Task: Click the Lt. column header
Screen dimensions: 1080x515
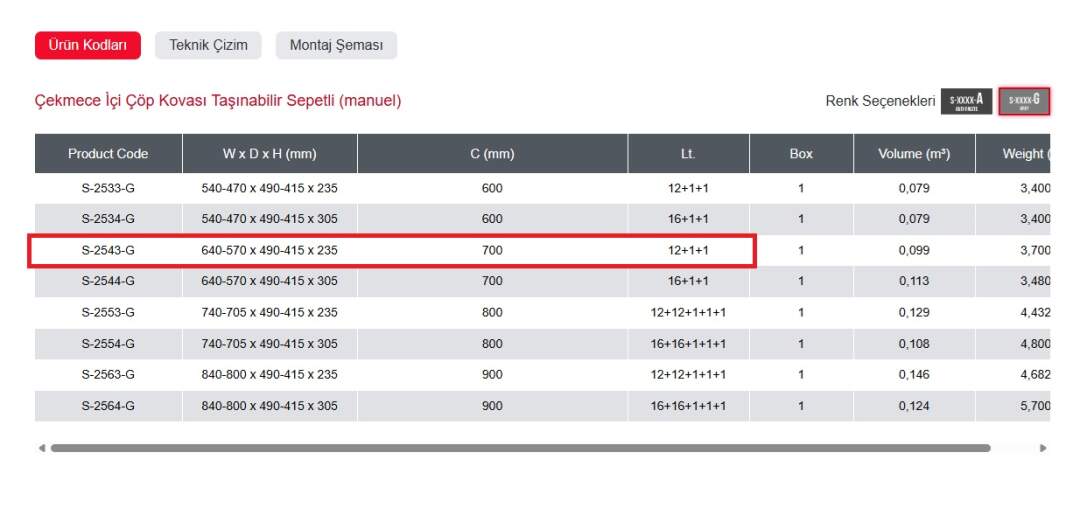Action: pos(688,154)
